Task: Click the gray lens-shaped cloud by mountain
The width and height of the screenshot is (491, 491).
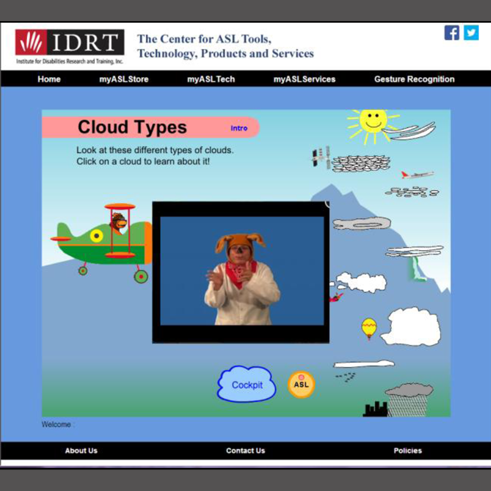Action: coord(362,223)
